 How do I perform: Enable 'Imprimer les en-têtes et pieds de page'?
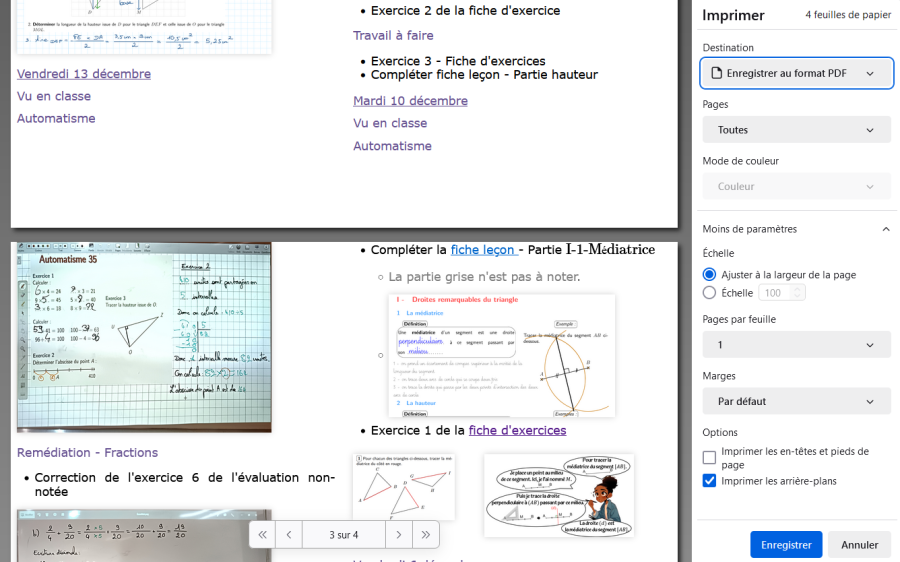(709, 458)
